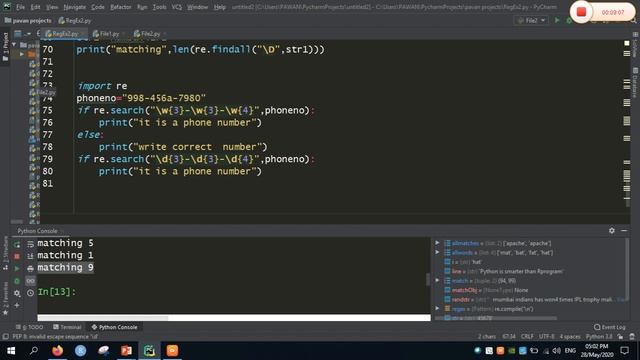Open Windows search from taskbar
This screenshot has height=360, width=640.
pyautogui.click(x=34, y=351)
